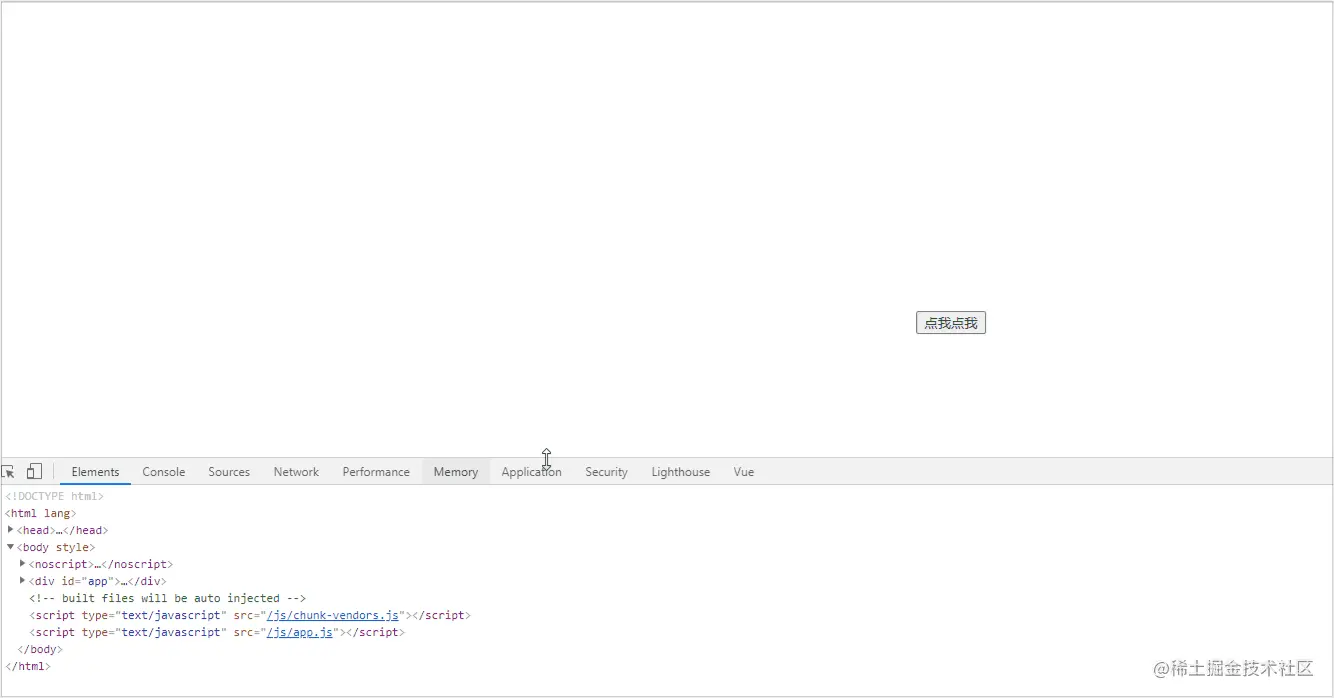This screenshot has width=1334, height=698.
Task: Open the Performance tab
Action: pos(376,472)
